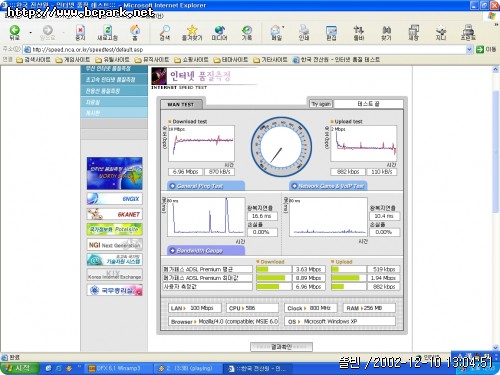The image size is (500, 375).
Task: Click the 6NGIX banner link
Action: (114, 199)
